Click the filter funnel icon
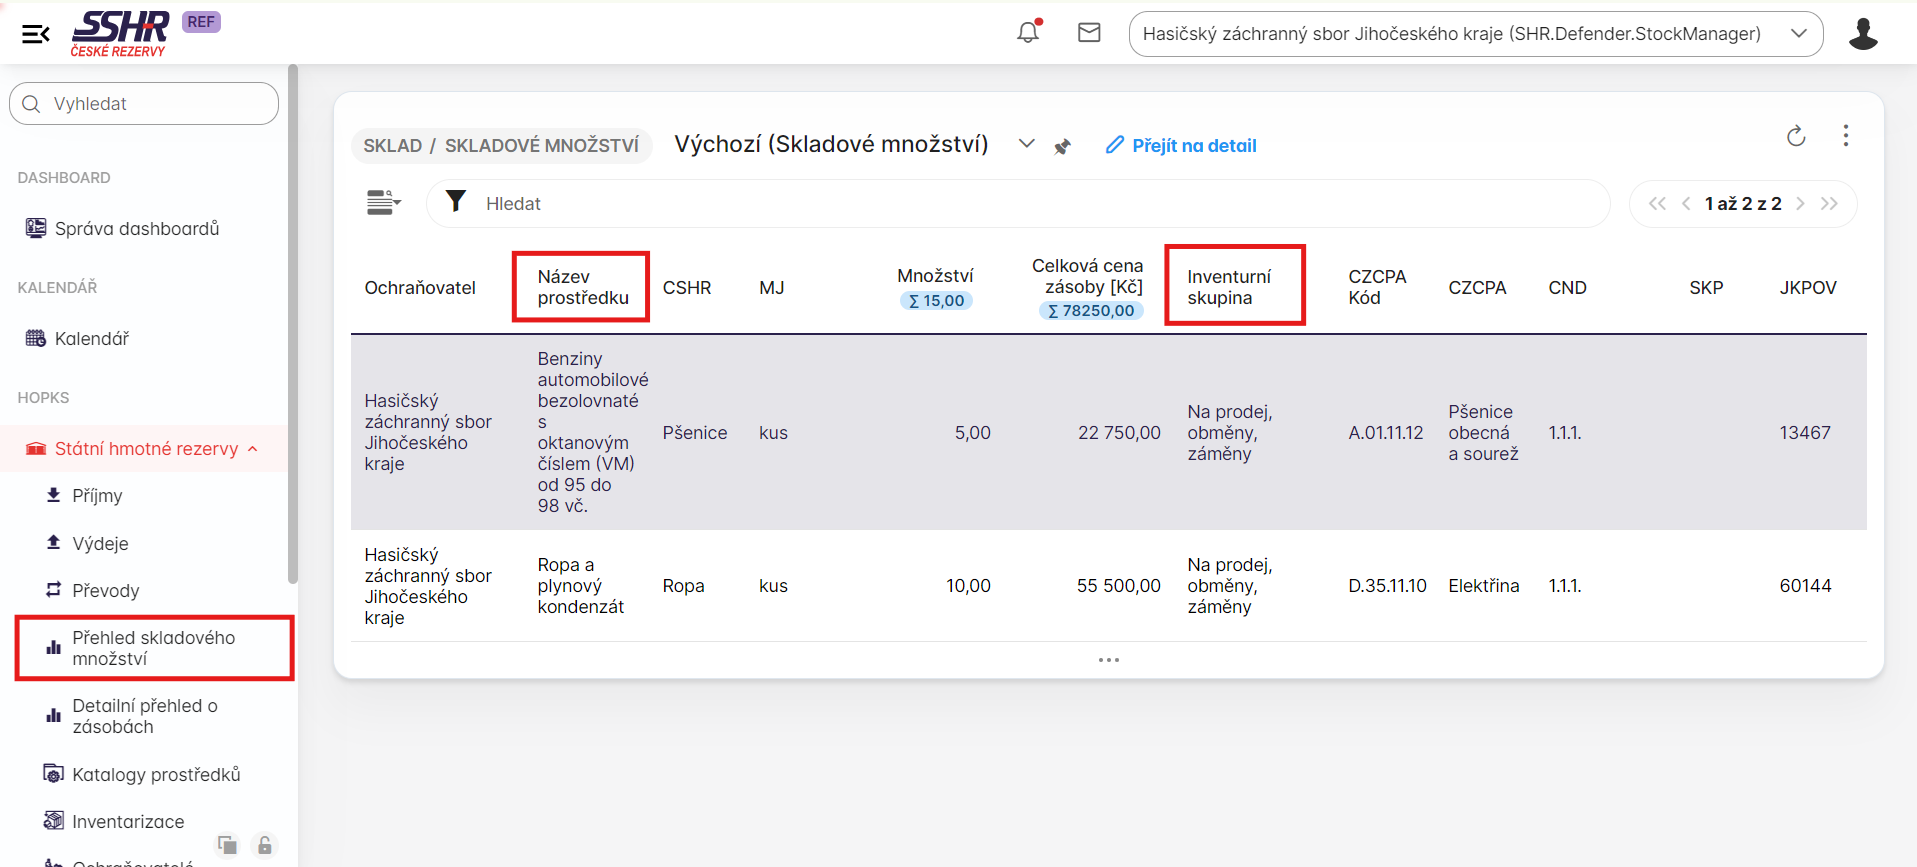Image resolution: width=1917 pixels, height=867 pixels. pos(456,202)
